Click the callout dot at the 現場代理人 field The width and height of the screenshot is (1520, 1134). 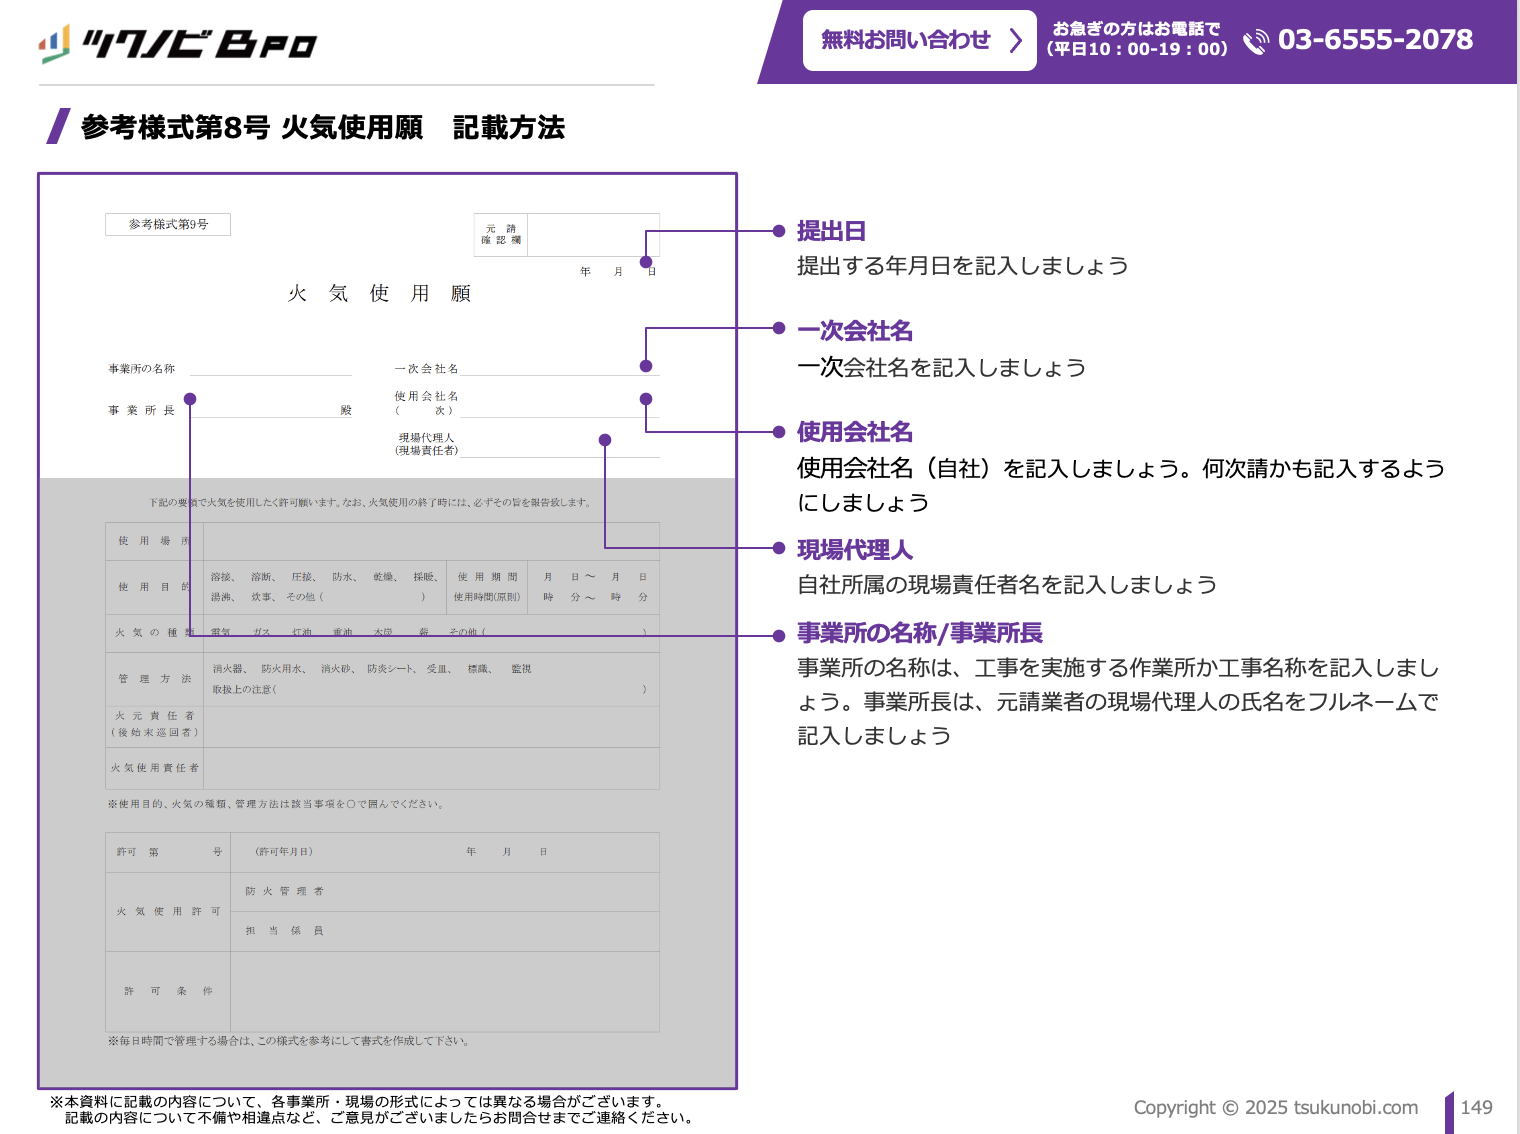605,440
